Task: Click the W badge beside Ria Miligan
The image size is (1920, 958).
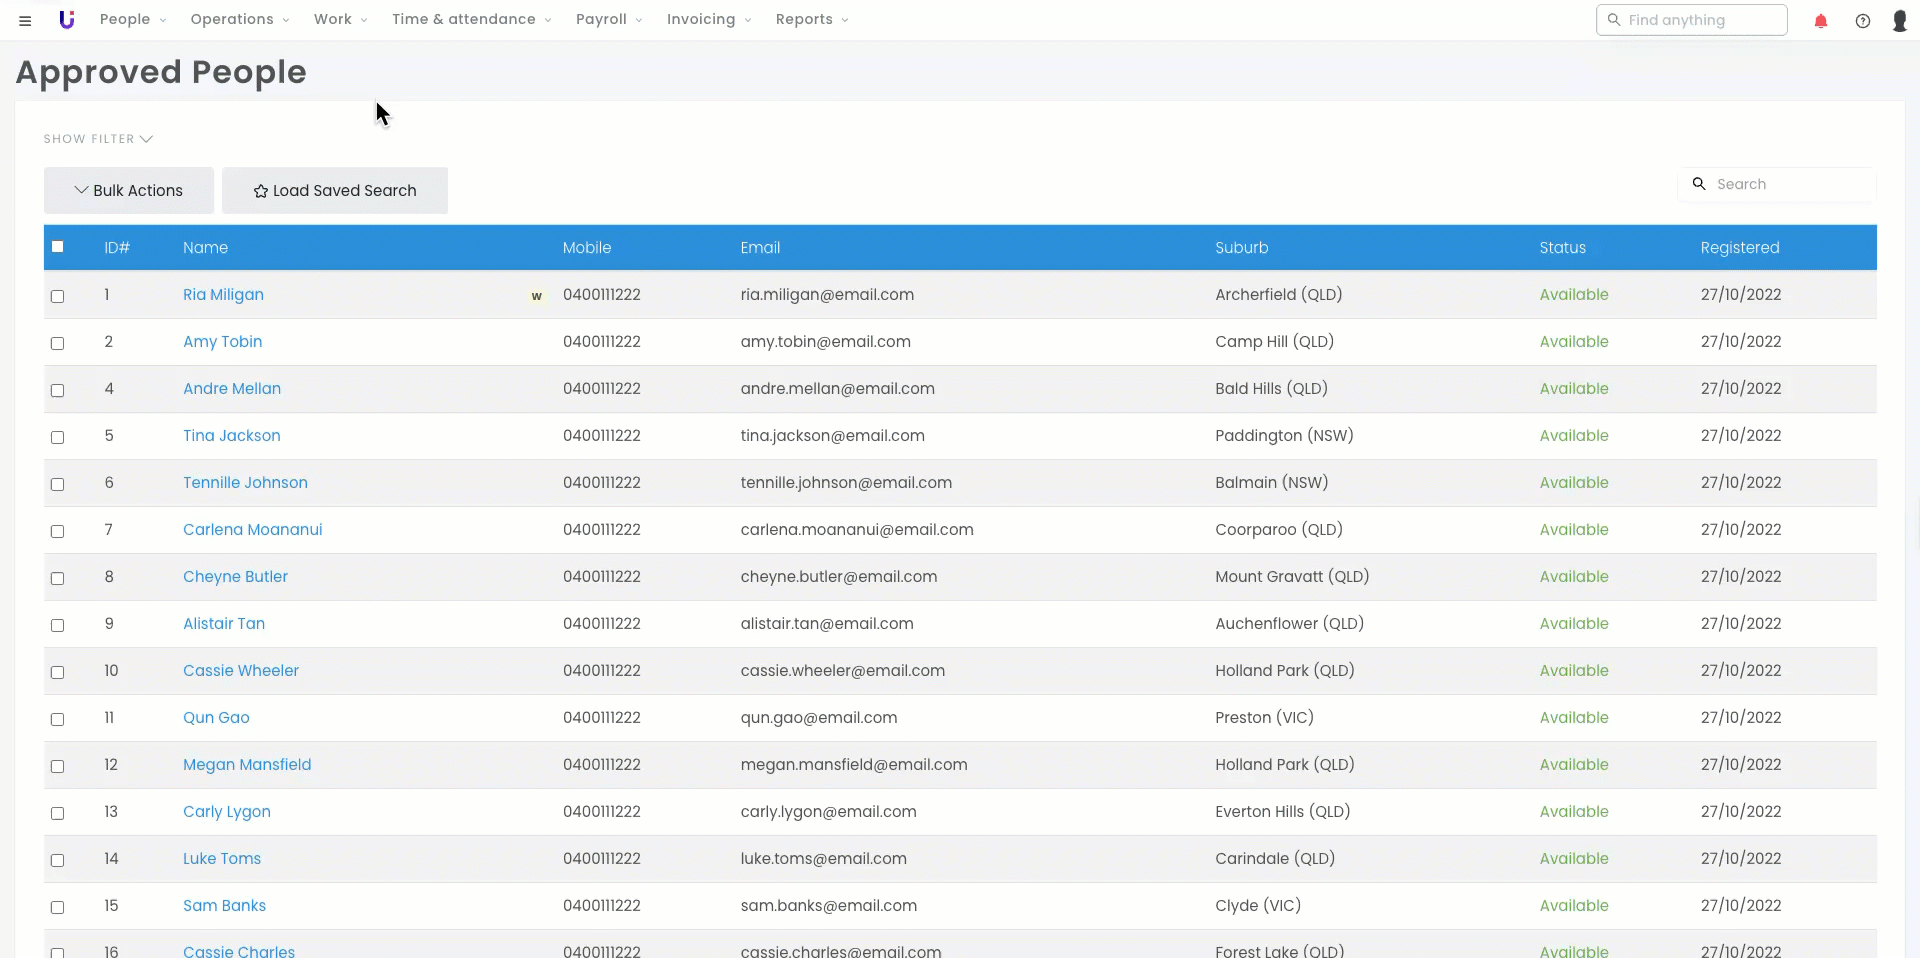Action: (x=537, y=296)
